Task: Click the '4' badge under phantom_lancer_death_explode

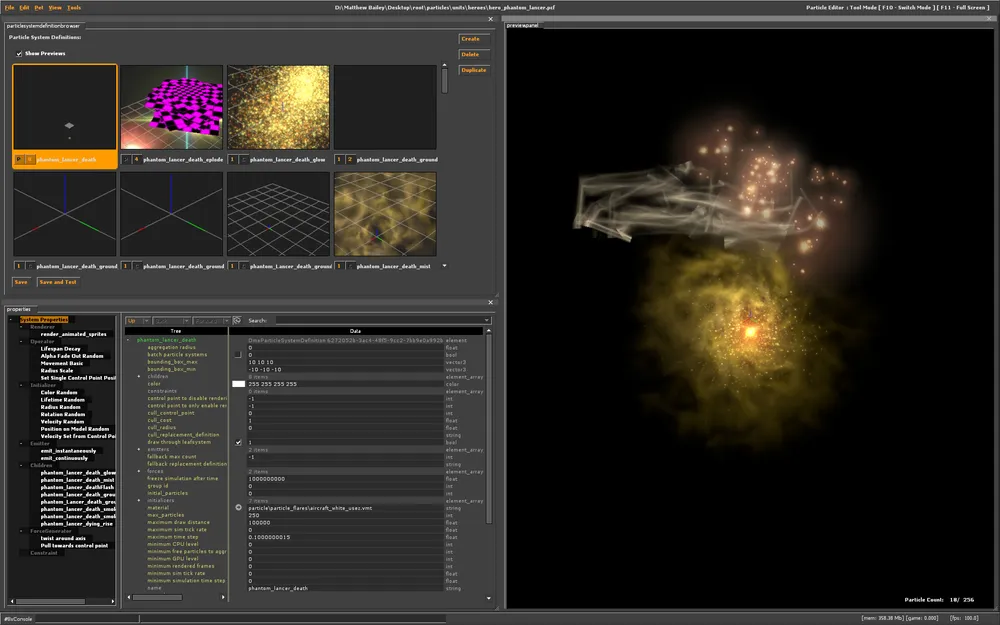Action: 135,159
